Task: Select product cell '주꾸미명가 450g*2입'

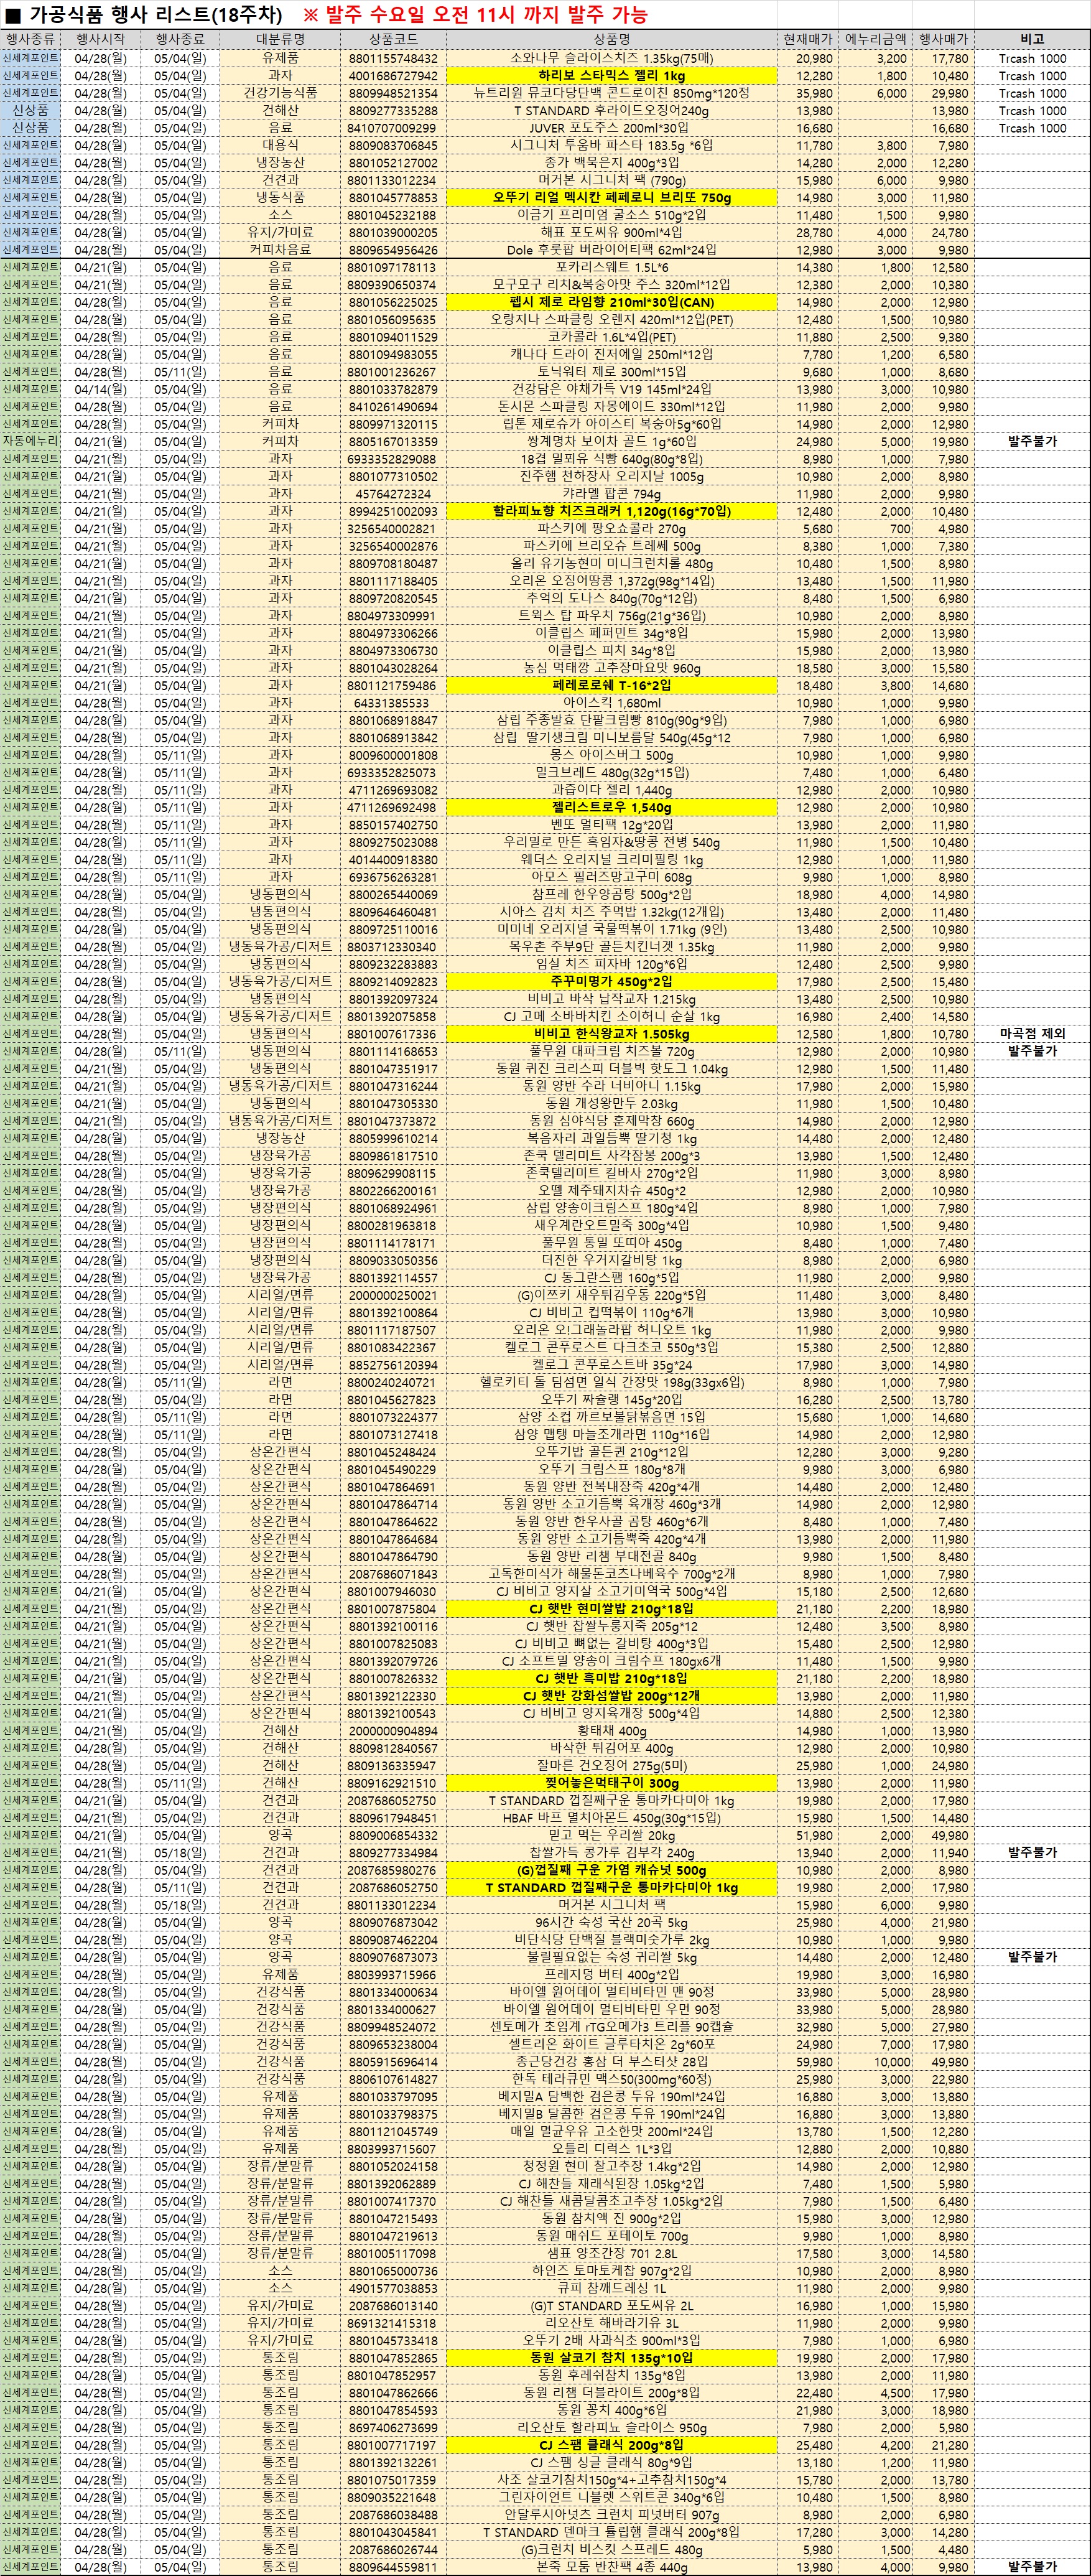Action: 612,981
